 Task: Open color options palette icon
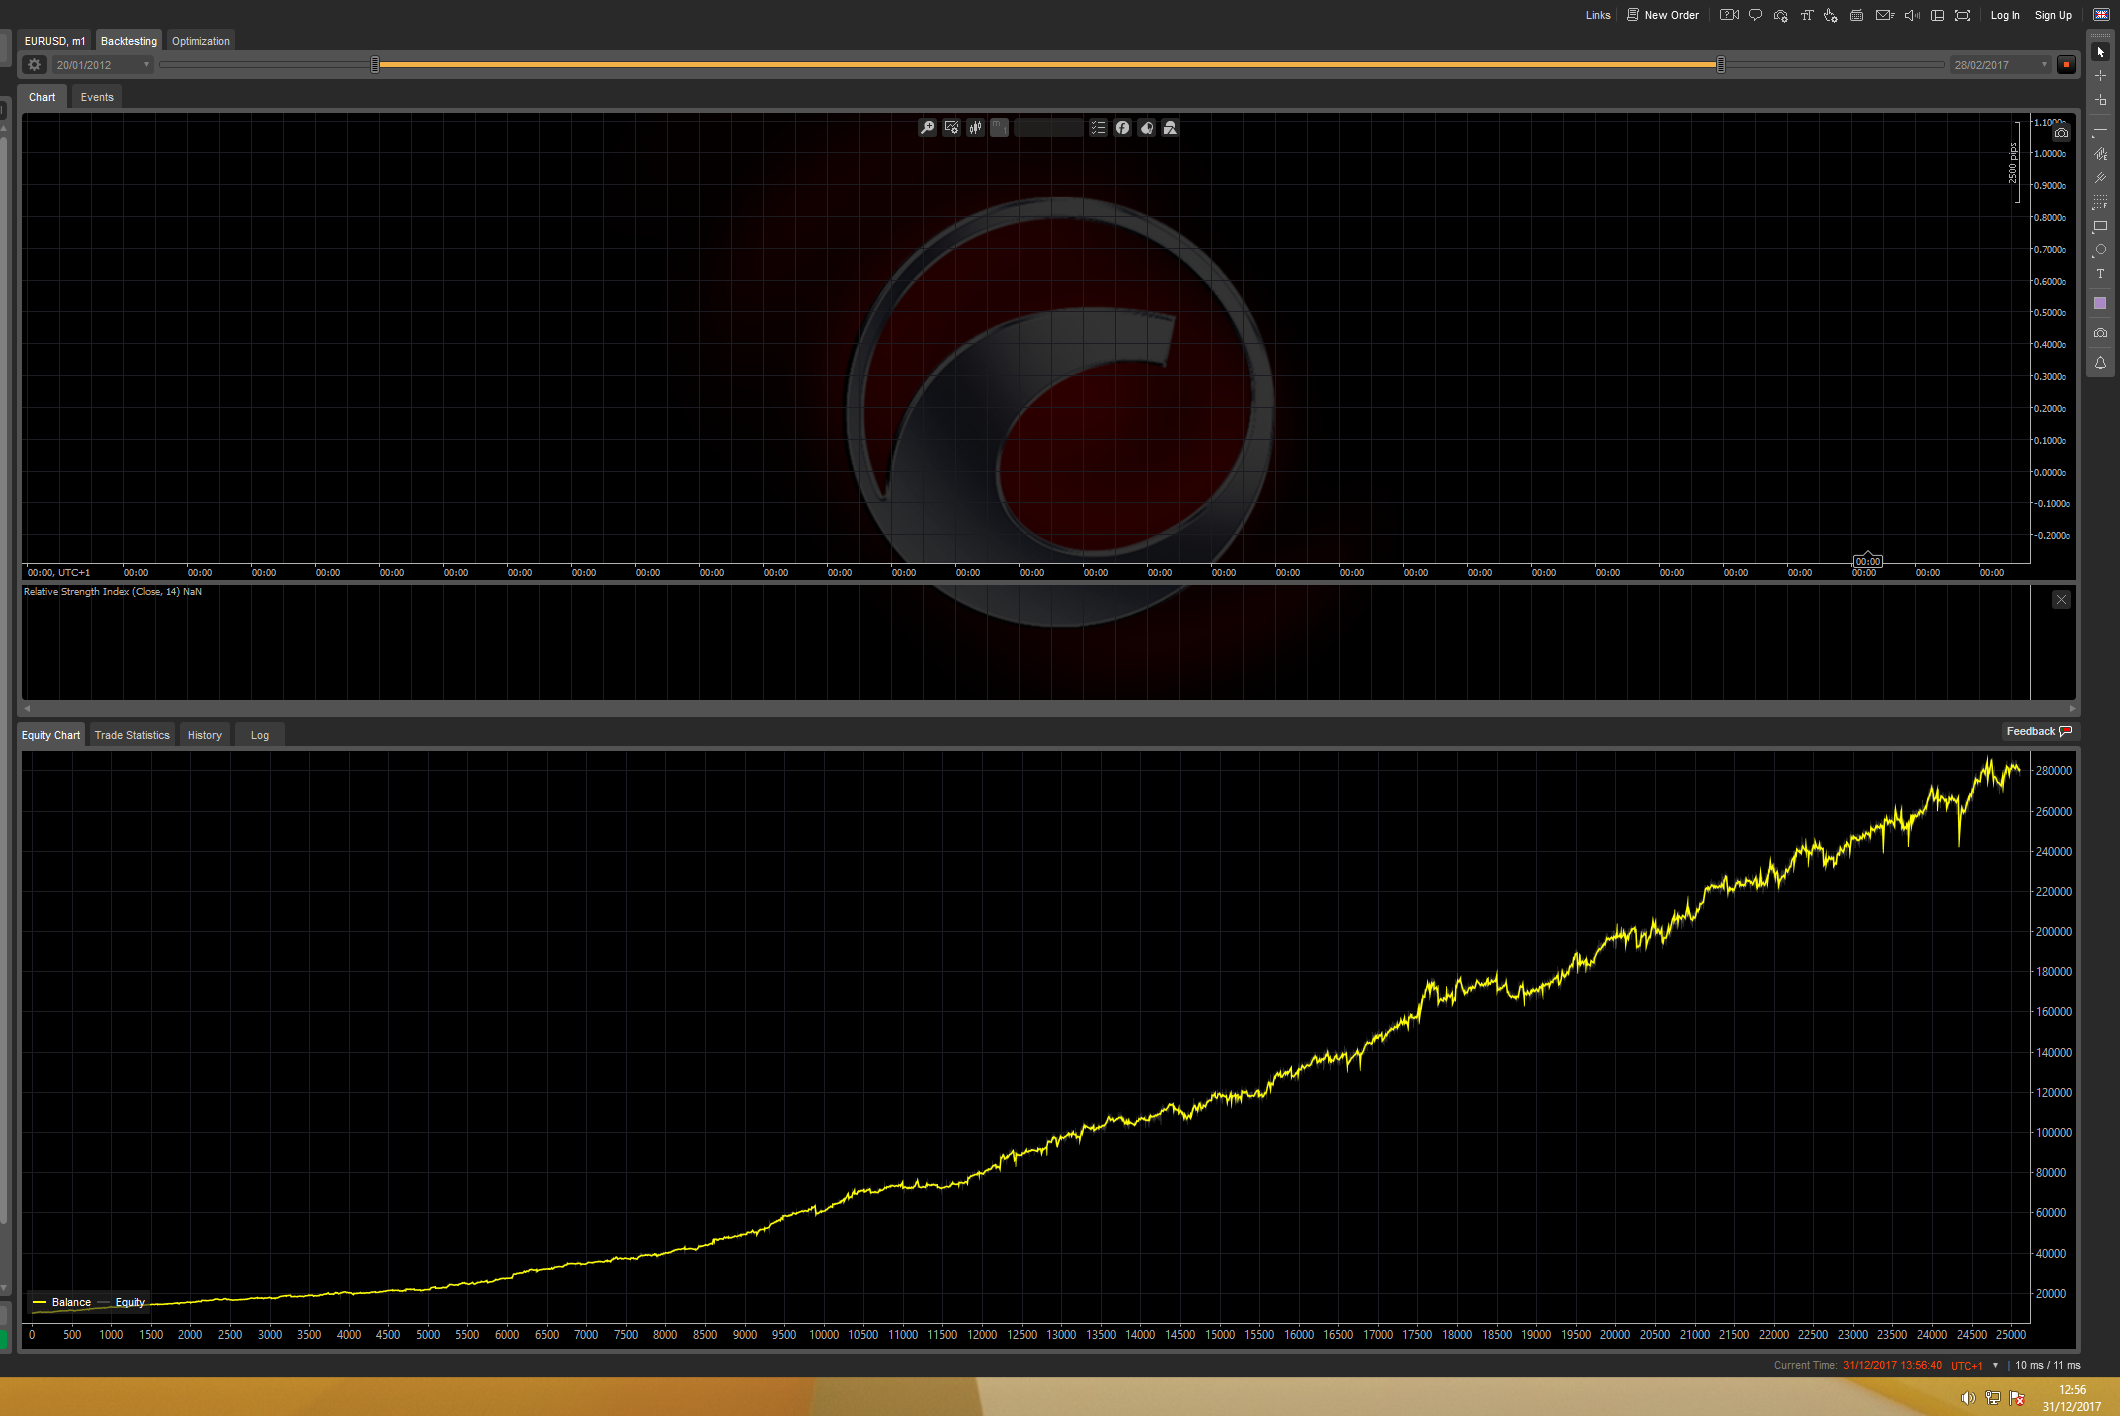[1146, 128]
